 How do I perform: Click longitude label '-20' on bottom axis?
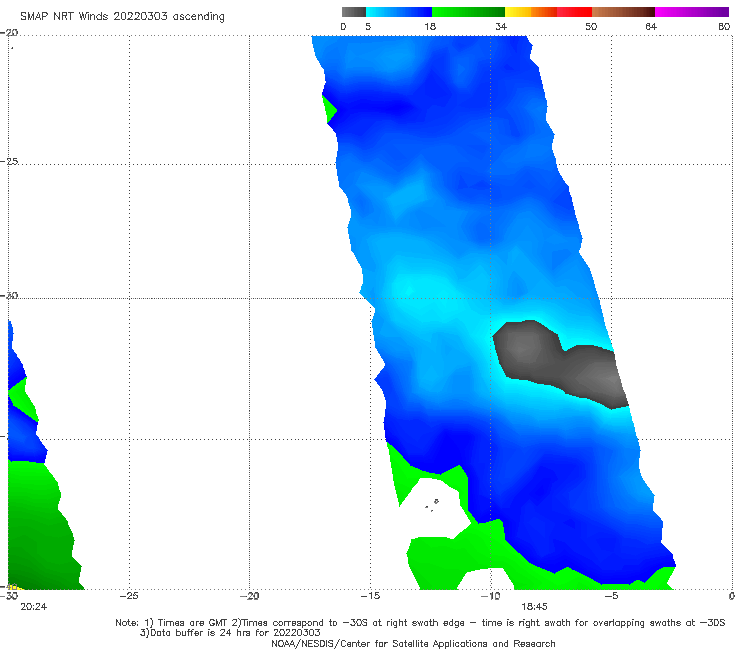click(249, 596)
